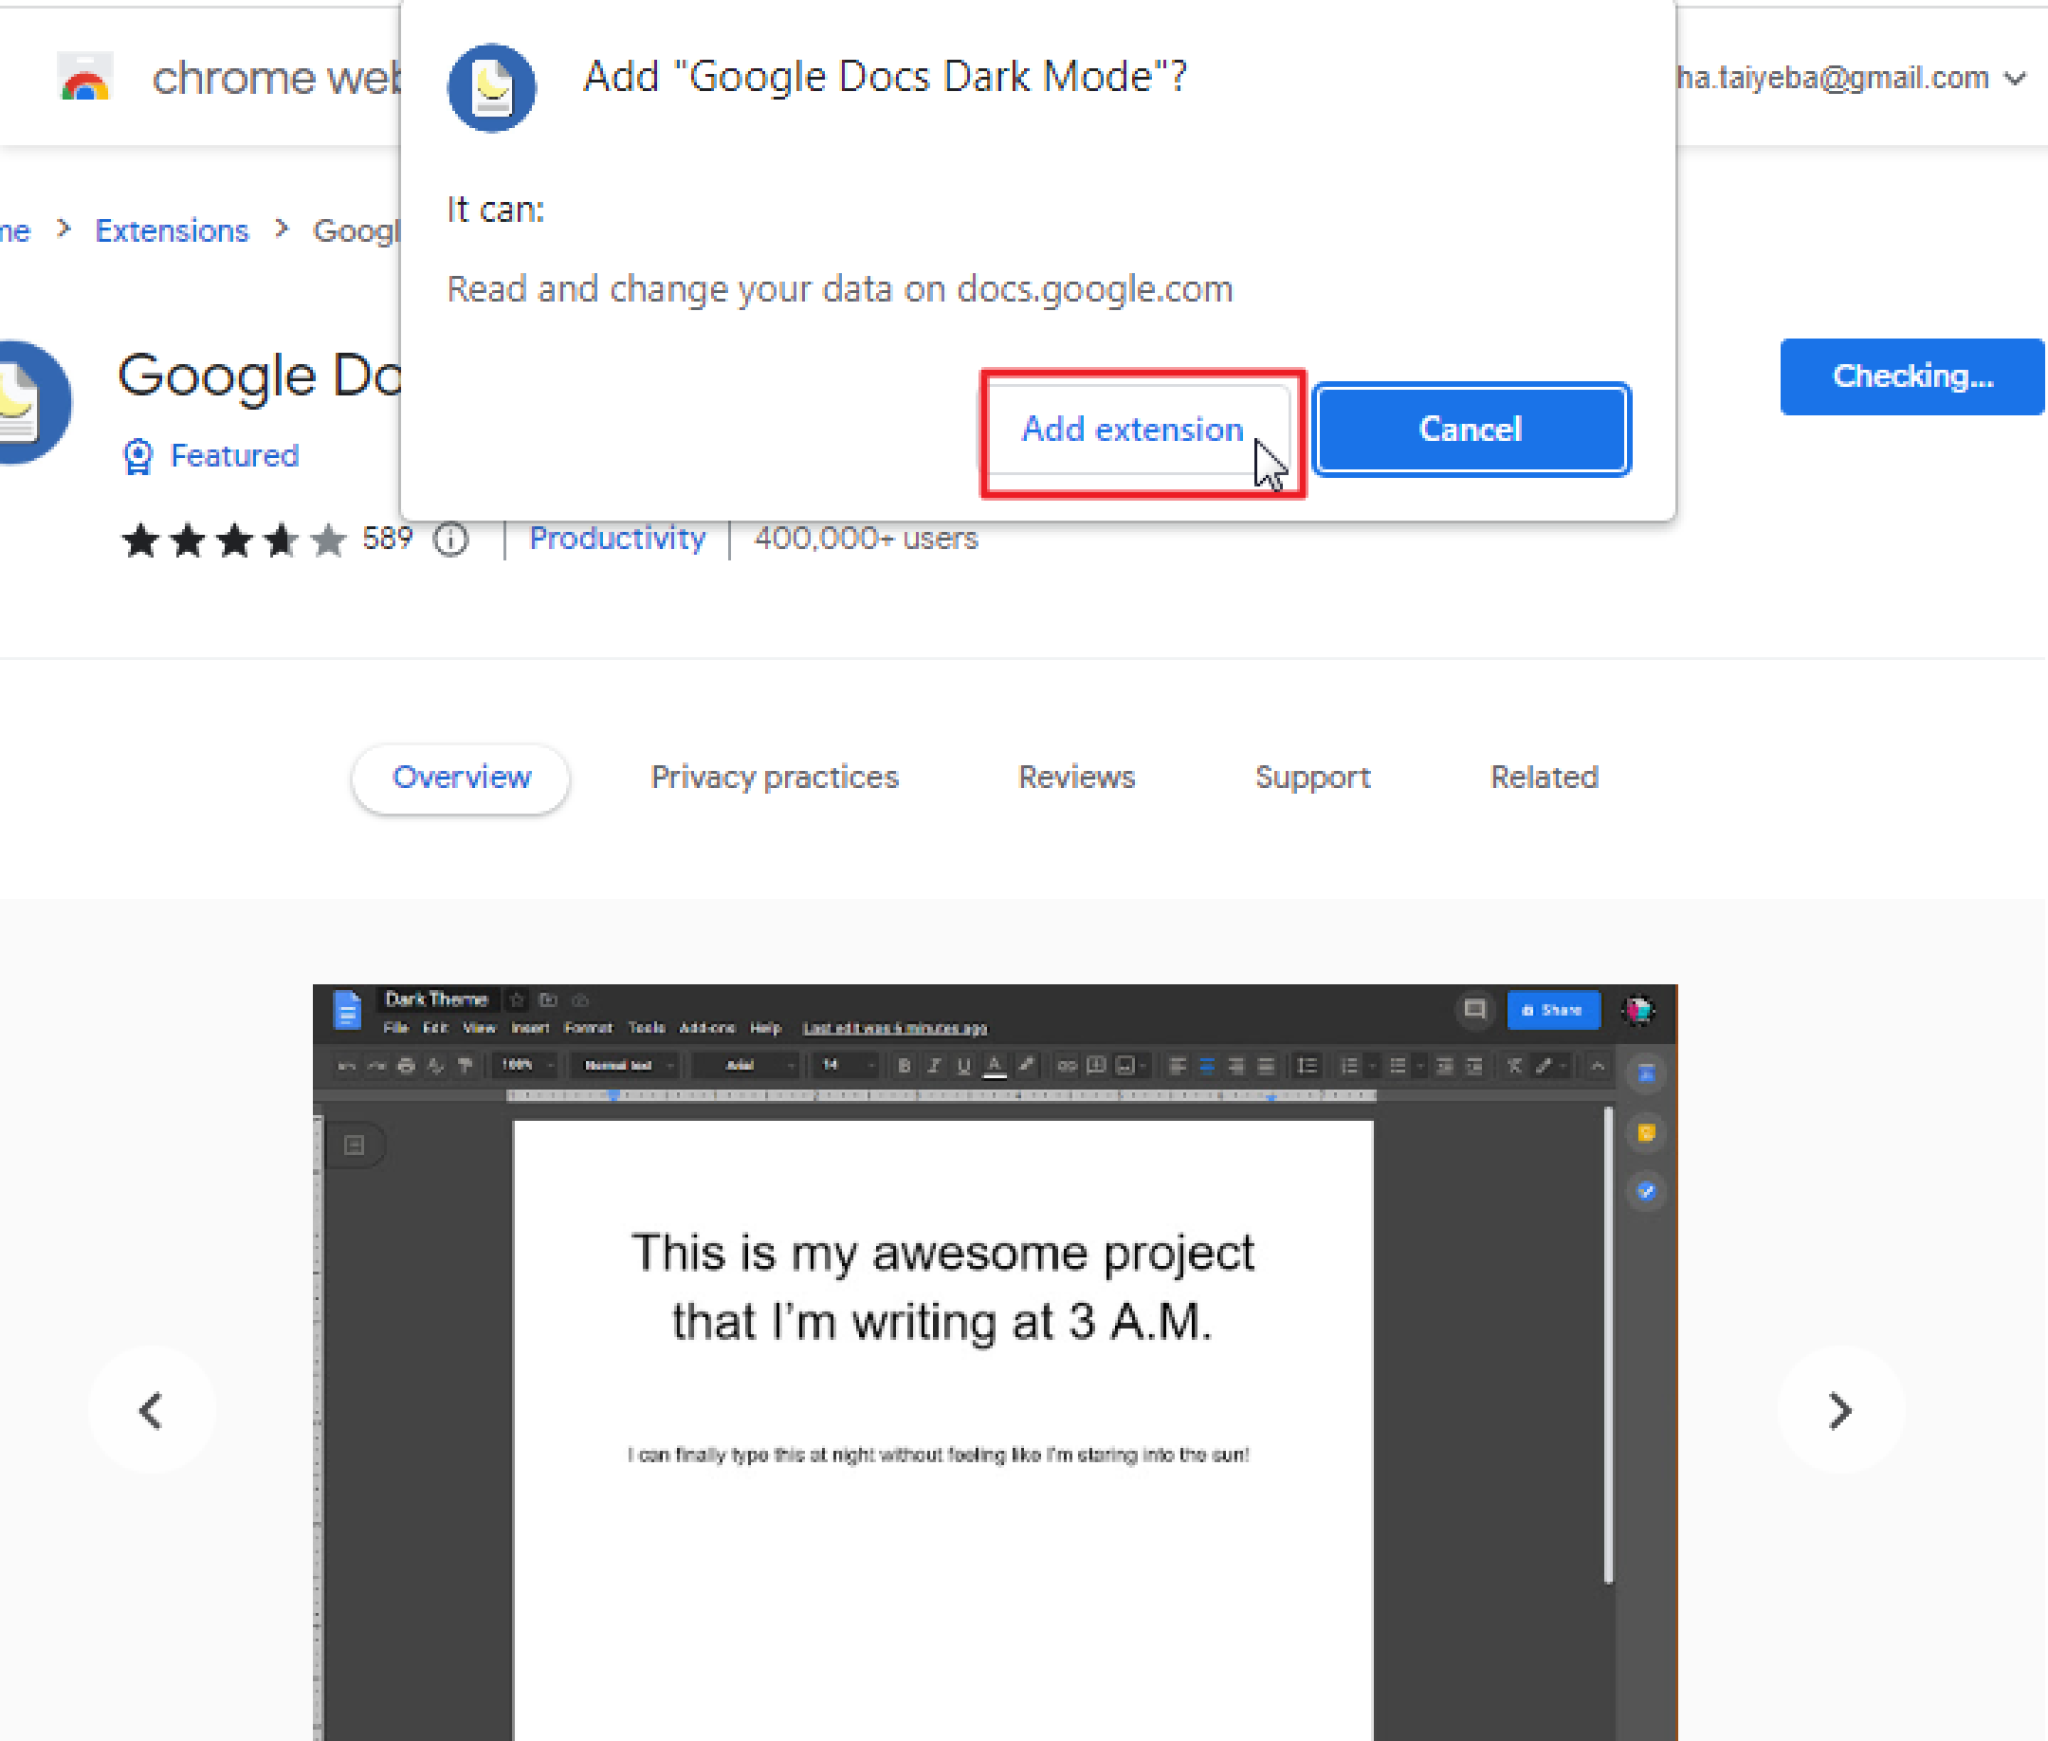Click the privacy practices link
Viewport: 2048px width, 1741px height.
point(774,776)
